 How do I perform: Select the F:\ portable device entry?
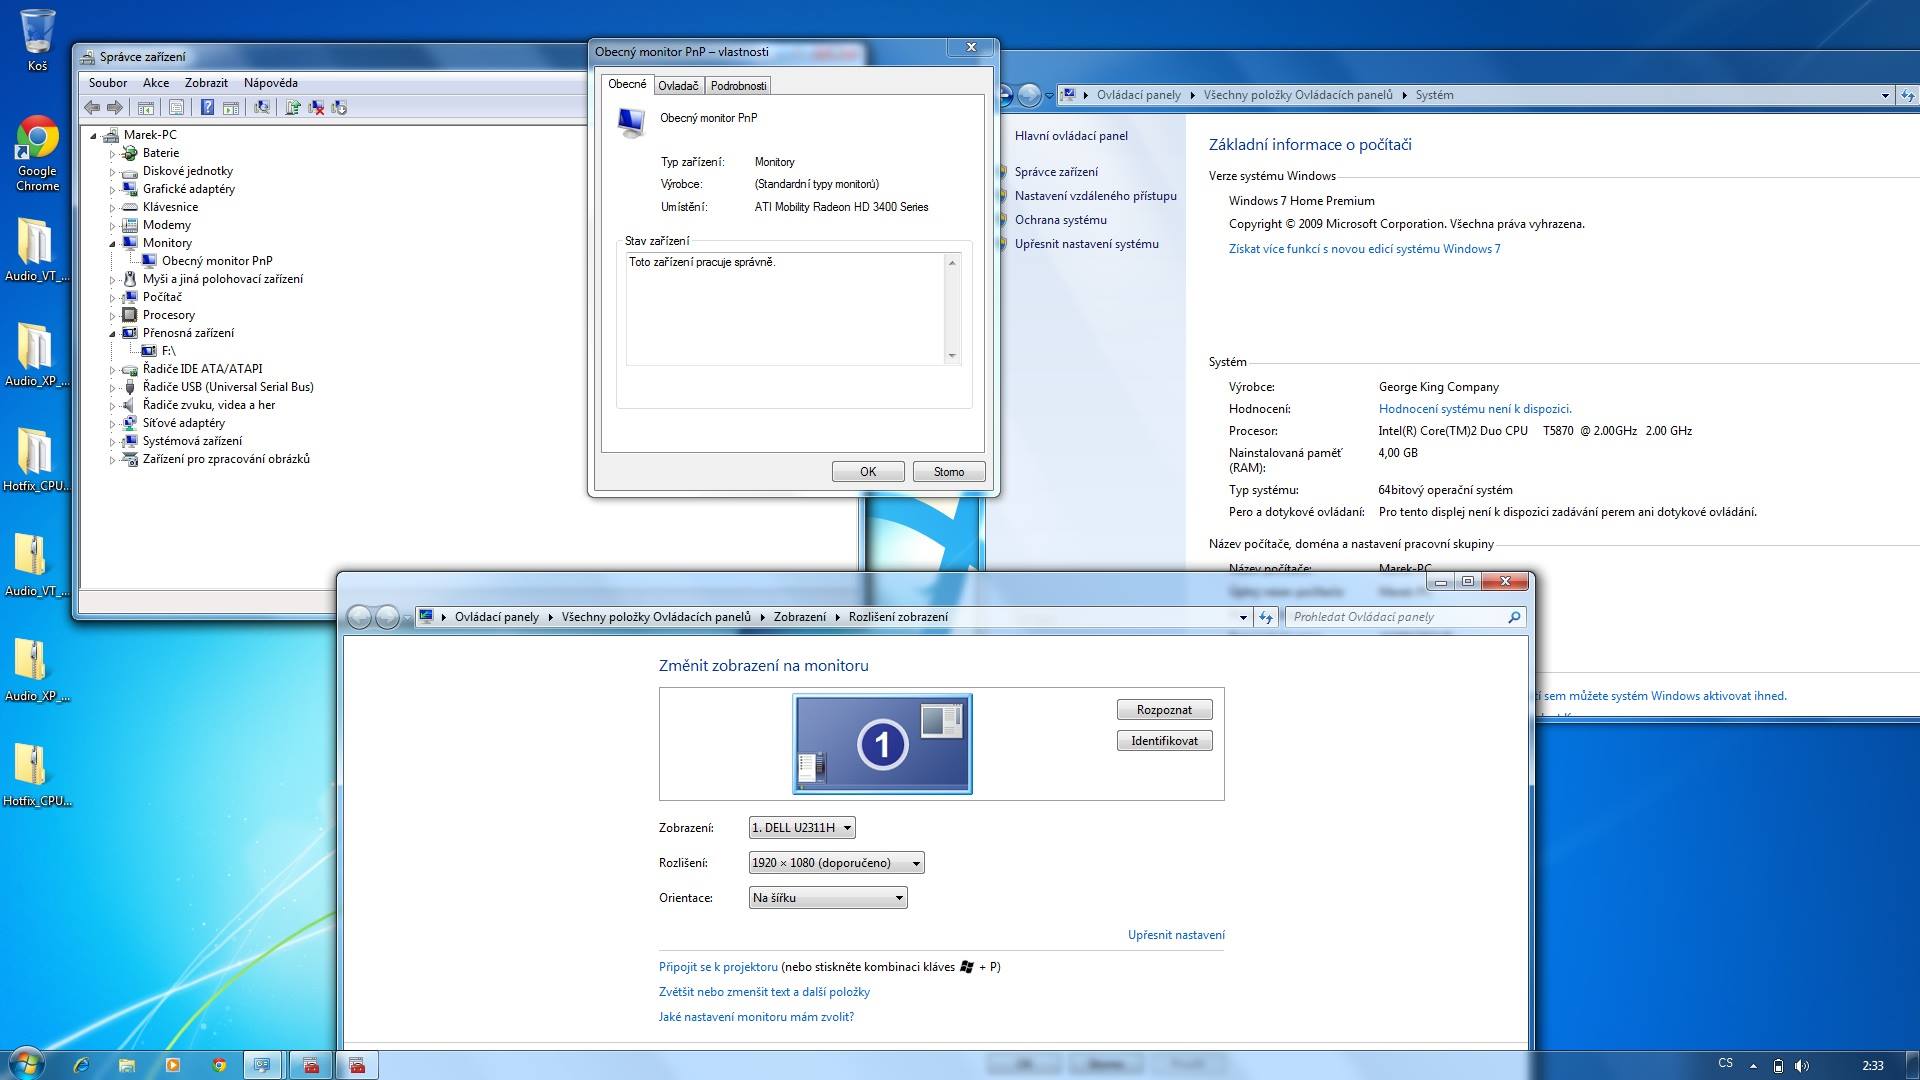(168, 351)
